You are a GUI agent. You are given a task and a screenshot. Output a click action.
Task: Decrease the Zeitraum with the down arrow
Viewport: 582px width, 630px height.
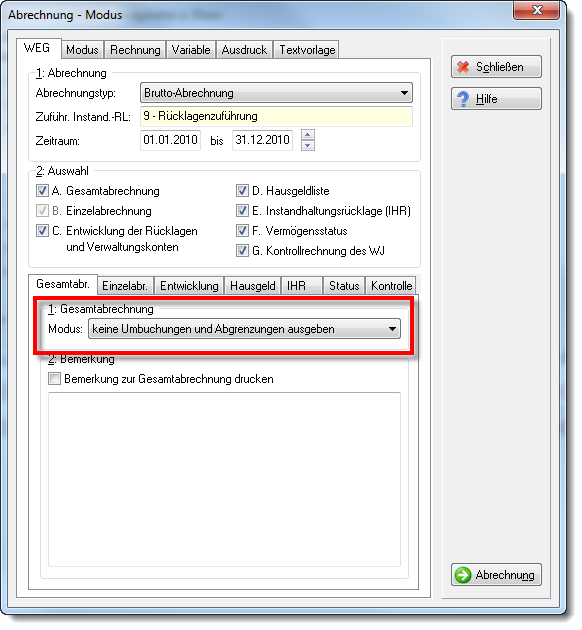click(308, 145)
